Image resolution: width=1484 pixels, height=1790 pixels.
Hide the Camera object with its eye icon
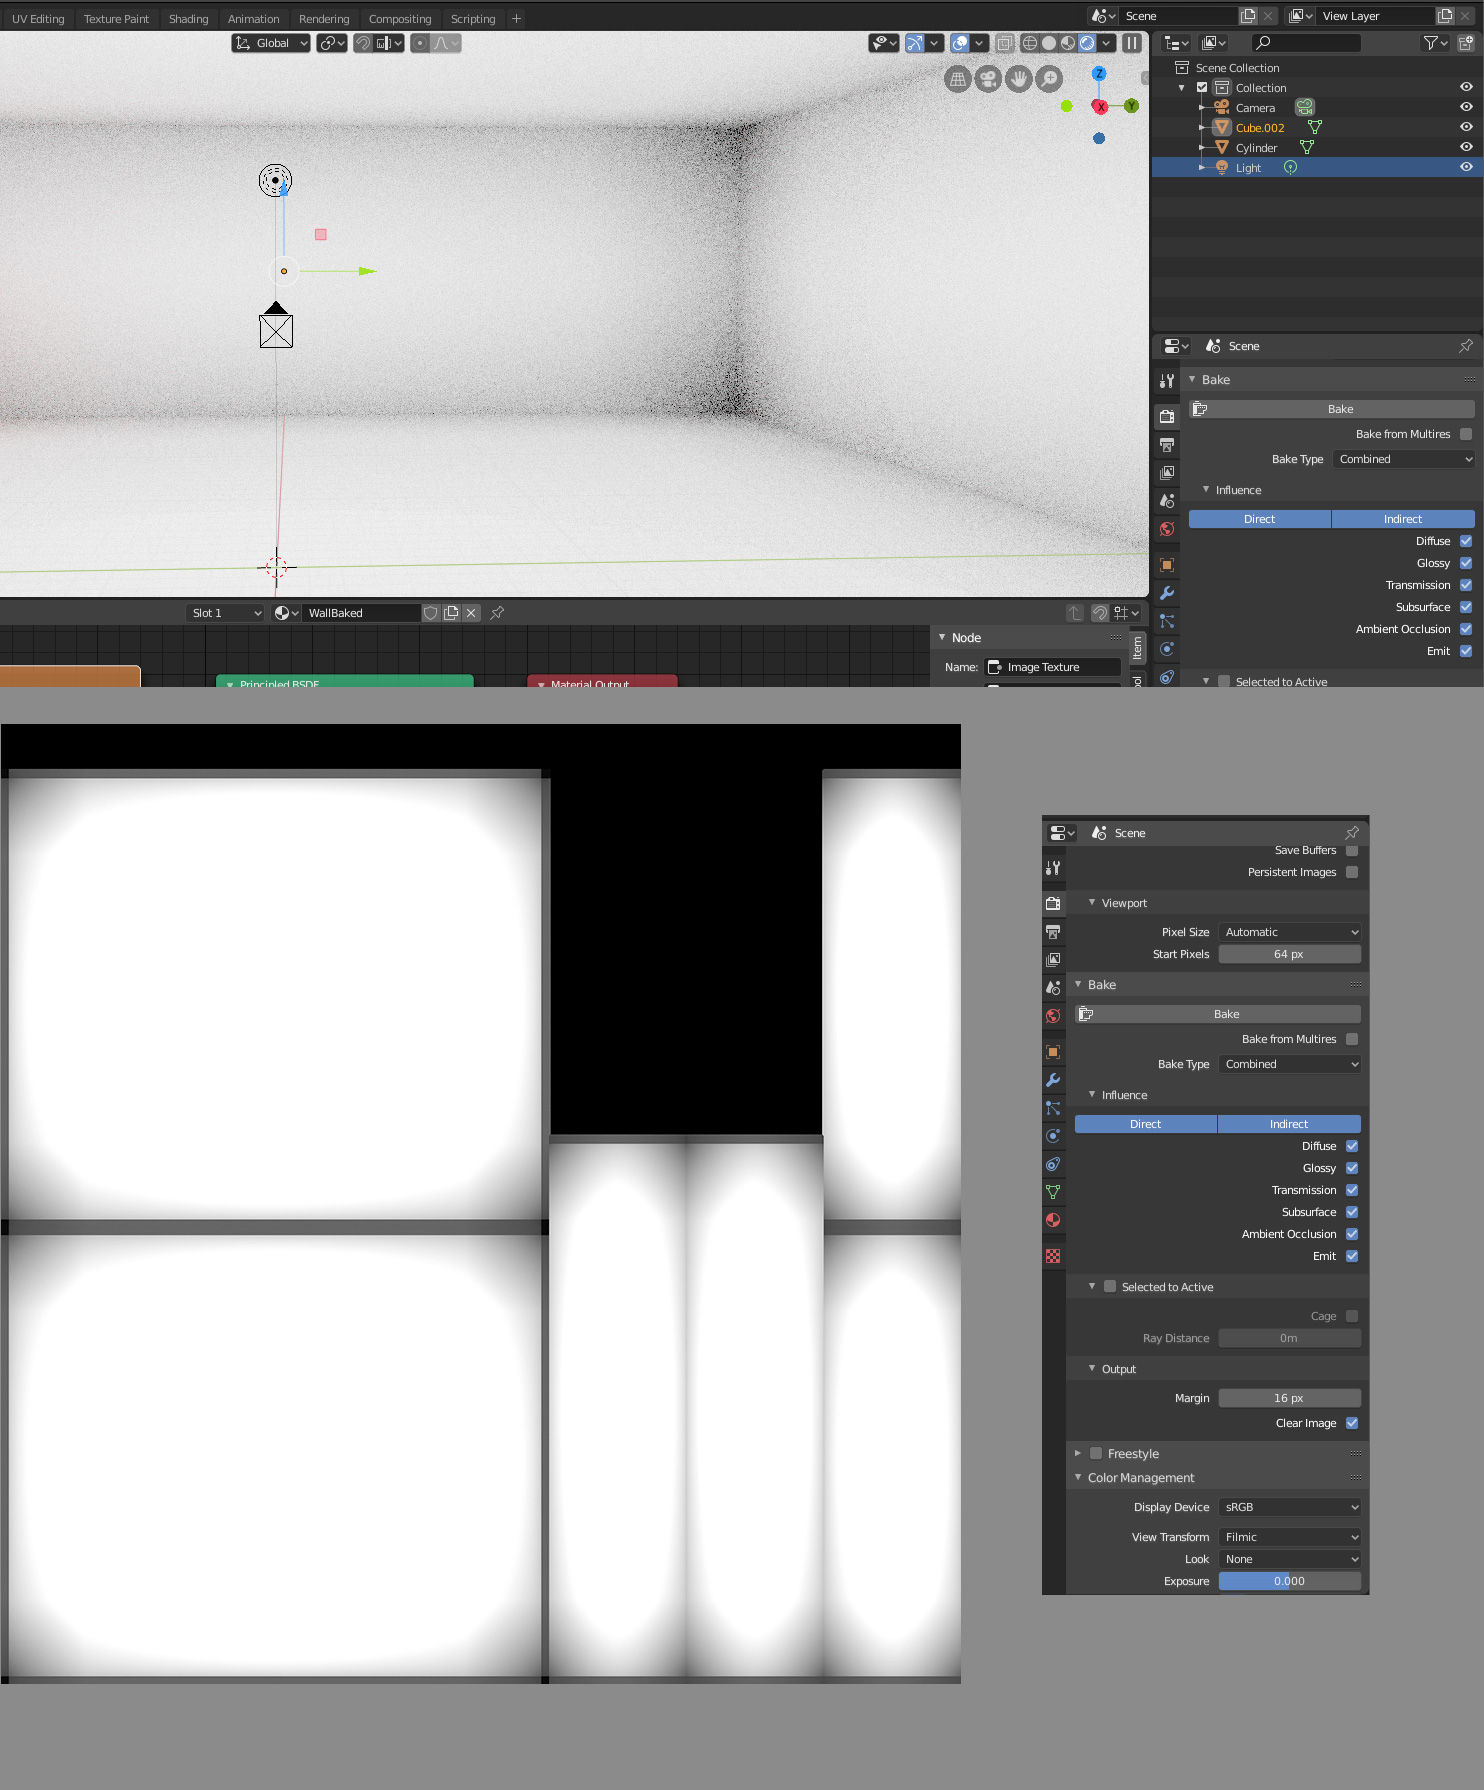click(x=1466, y=107)
